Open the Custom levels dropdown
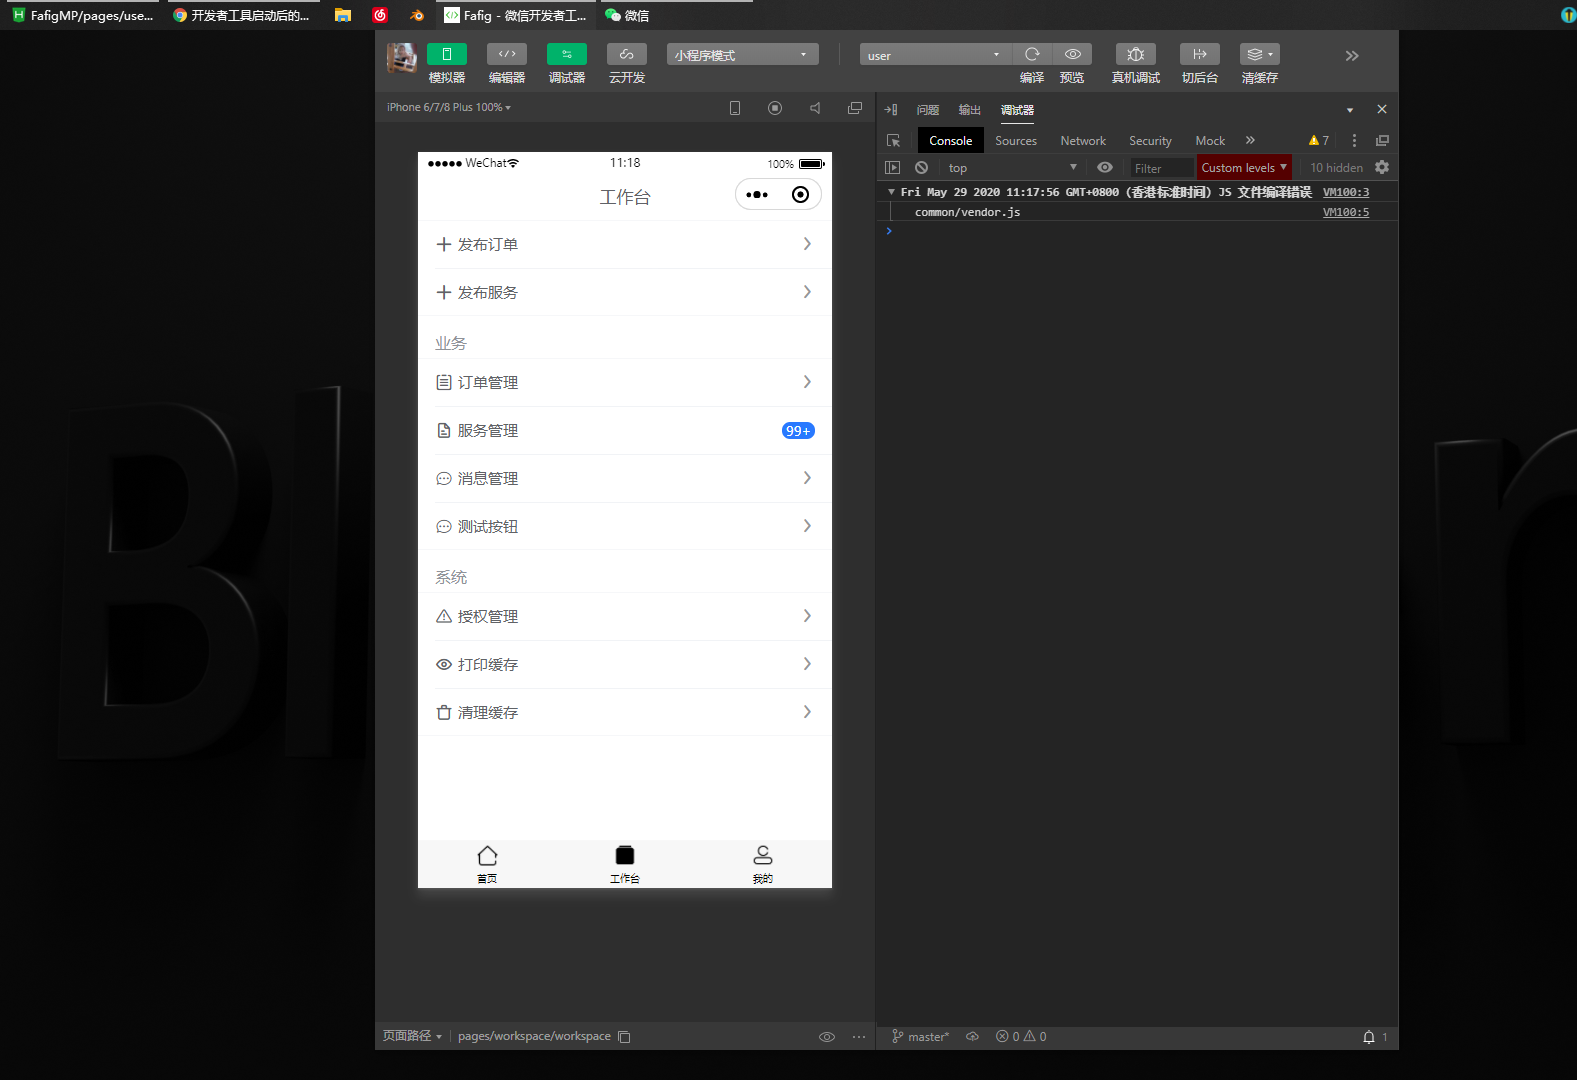The image size is (1577, 1080). tap(1244, 168)
